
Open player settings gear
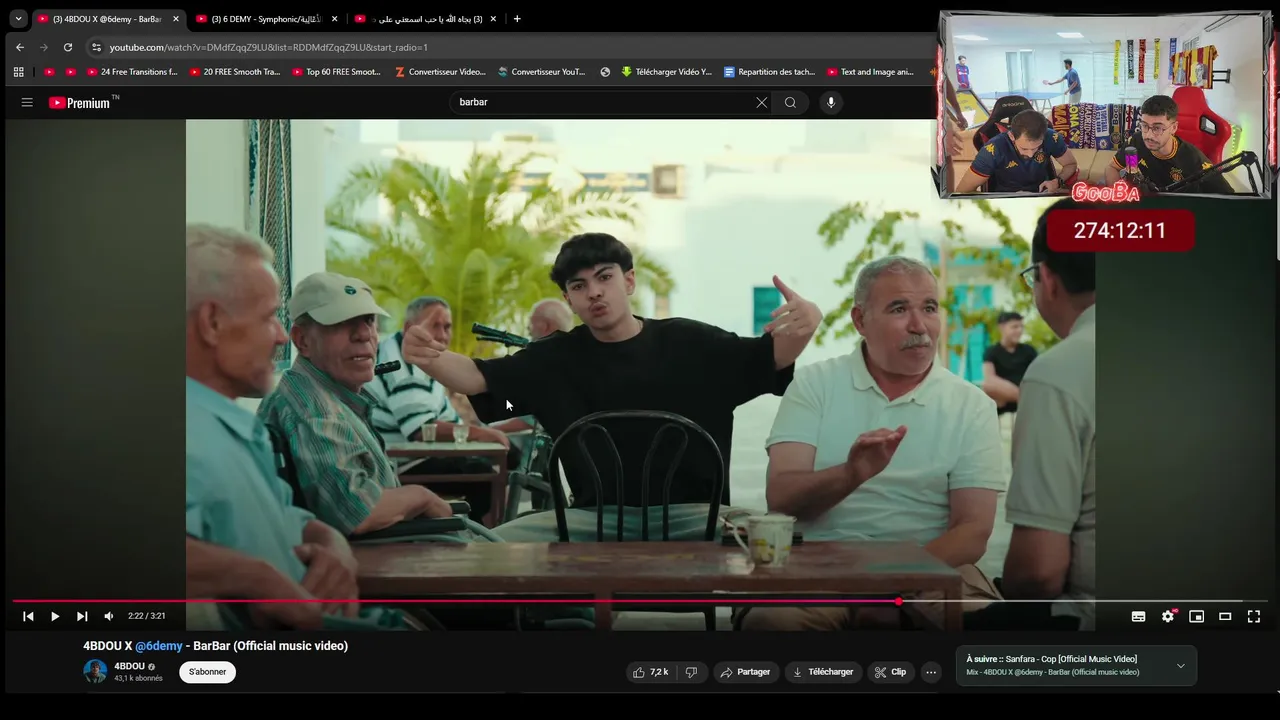[1167, 616]
